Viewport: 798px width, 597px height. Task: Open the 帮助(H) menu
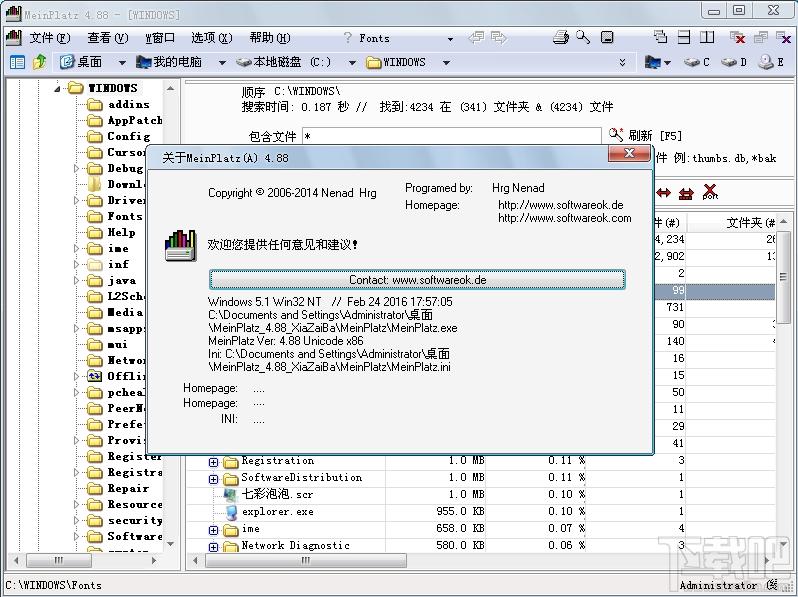click(x=268, y=38)
